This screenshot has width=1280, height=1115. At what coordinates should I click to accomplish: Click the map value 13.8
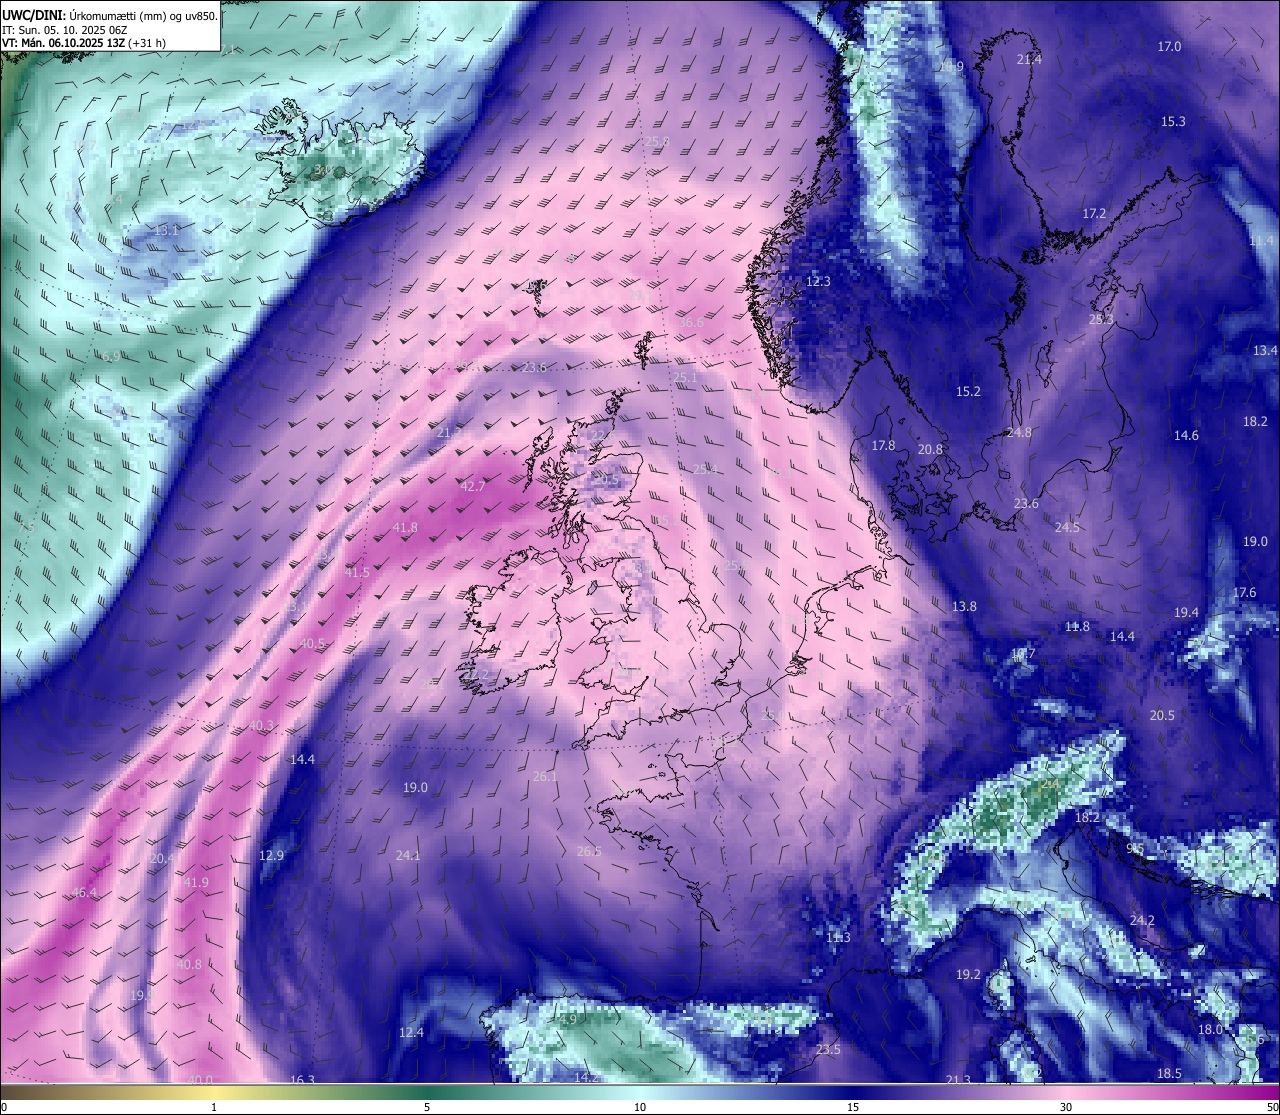point(964,606)
